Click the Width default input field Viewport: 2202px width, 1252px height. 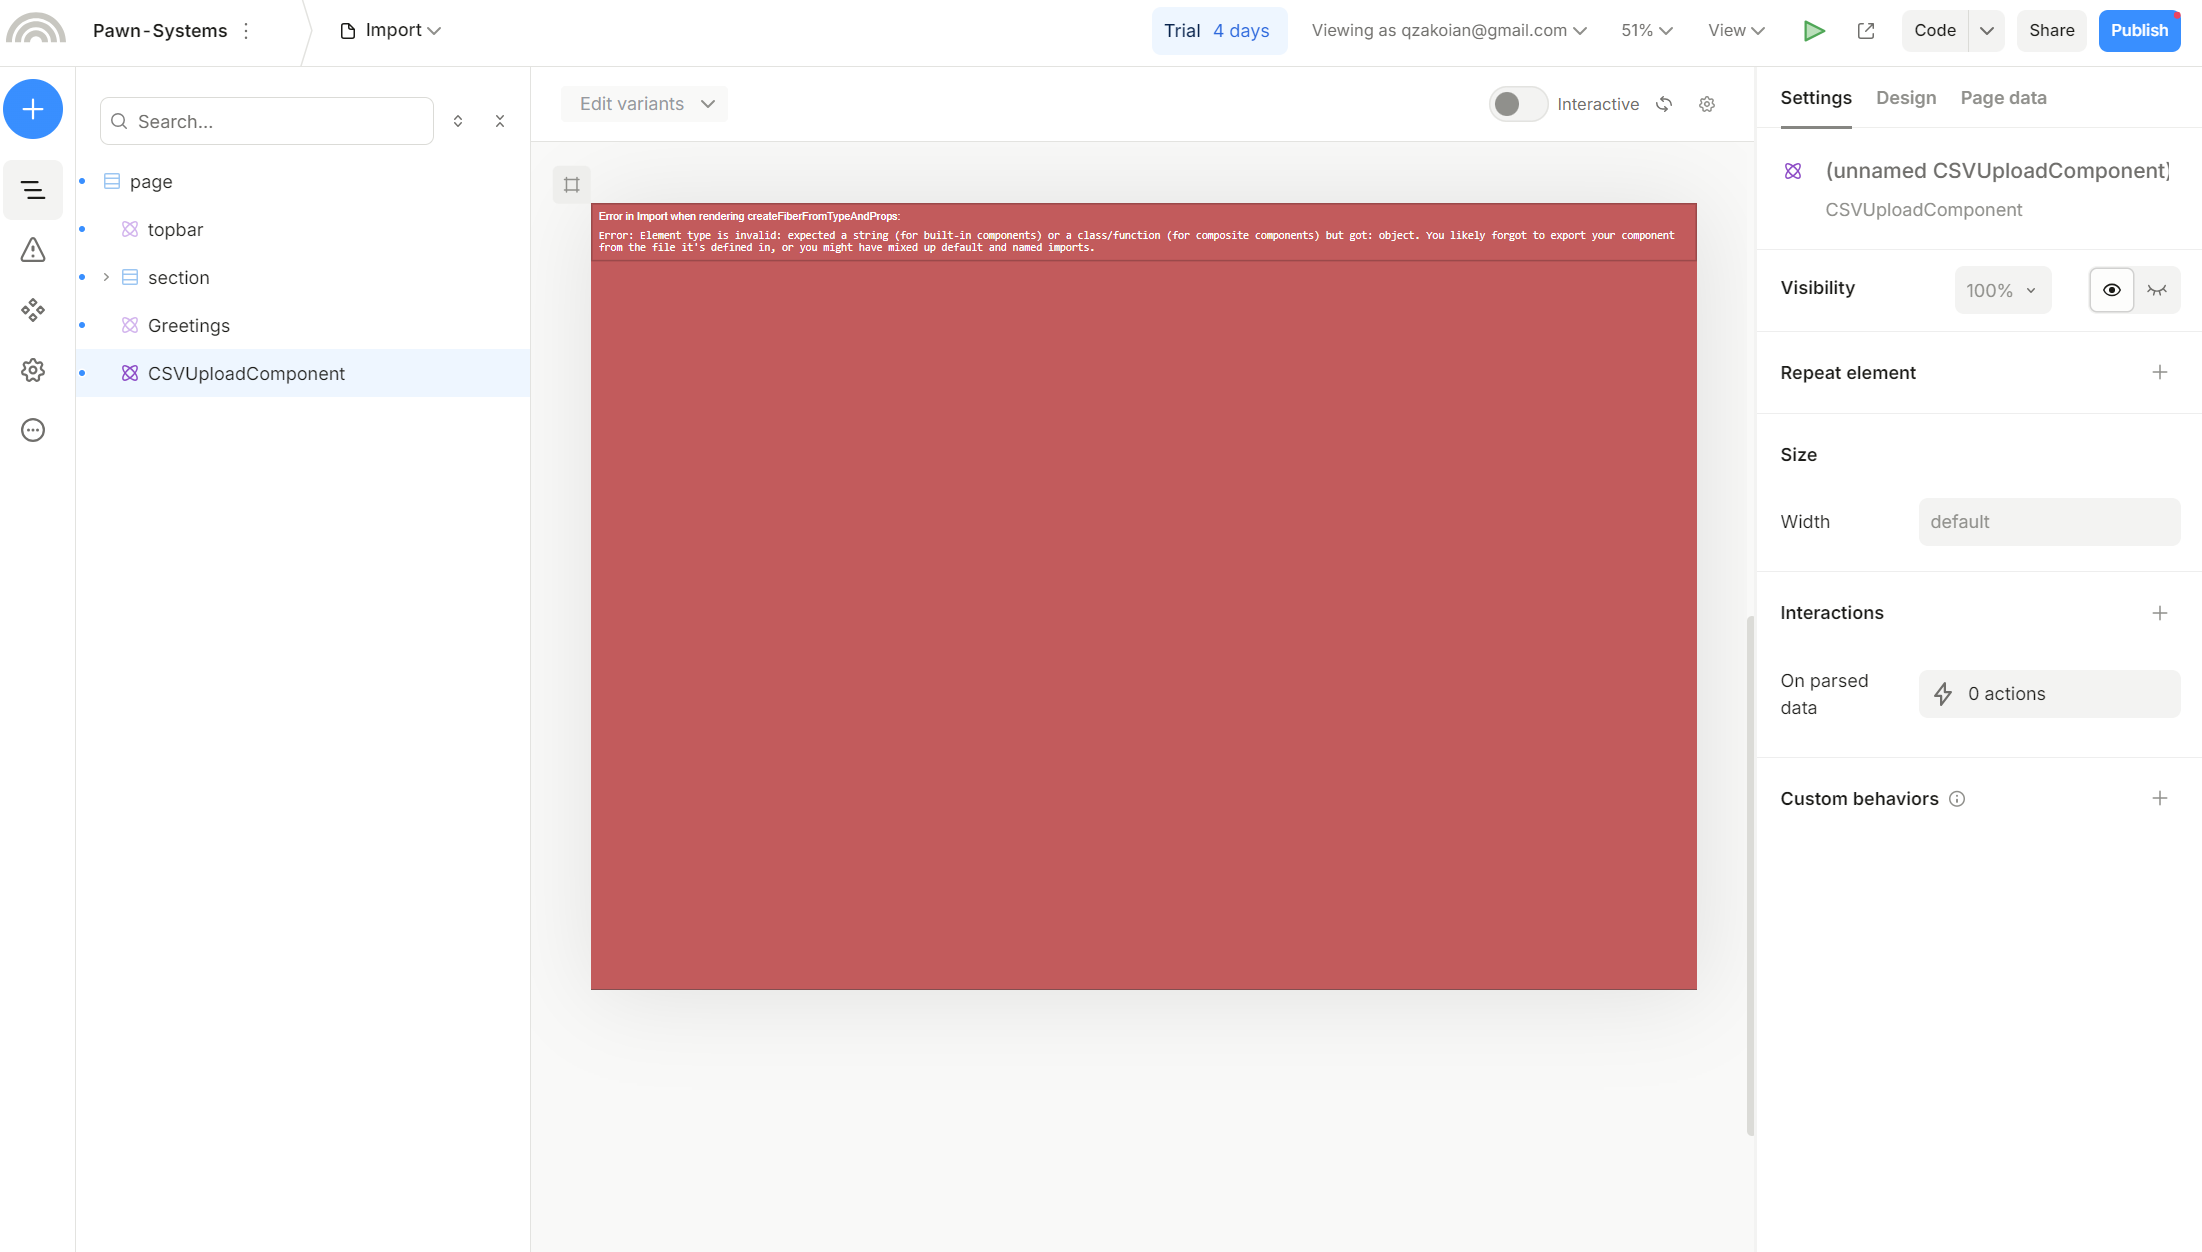(x=2048, y=522)
